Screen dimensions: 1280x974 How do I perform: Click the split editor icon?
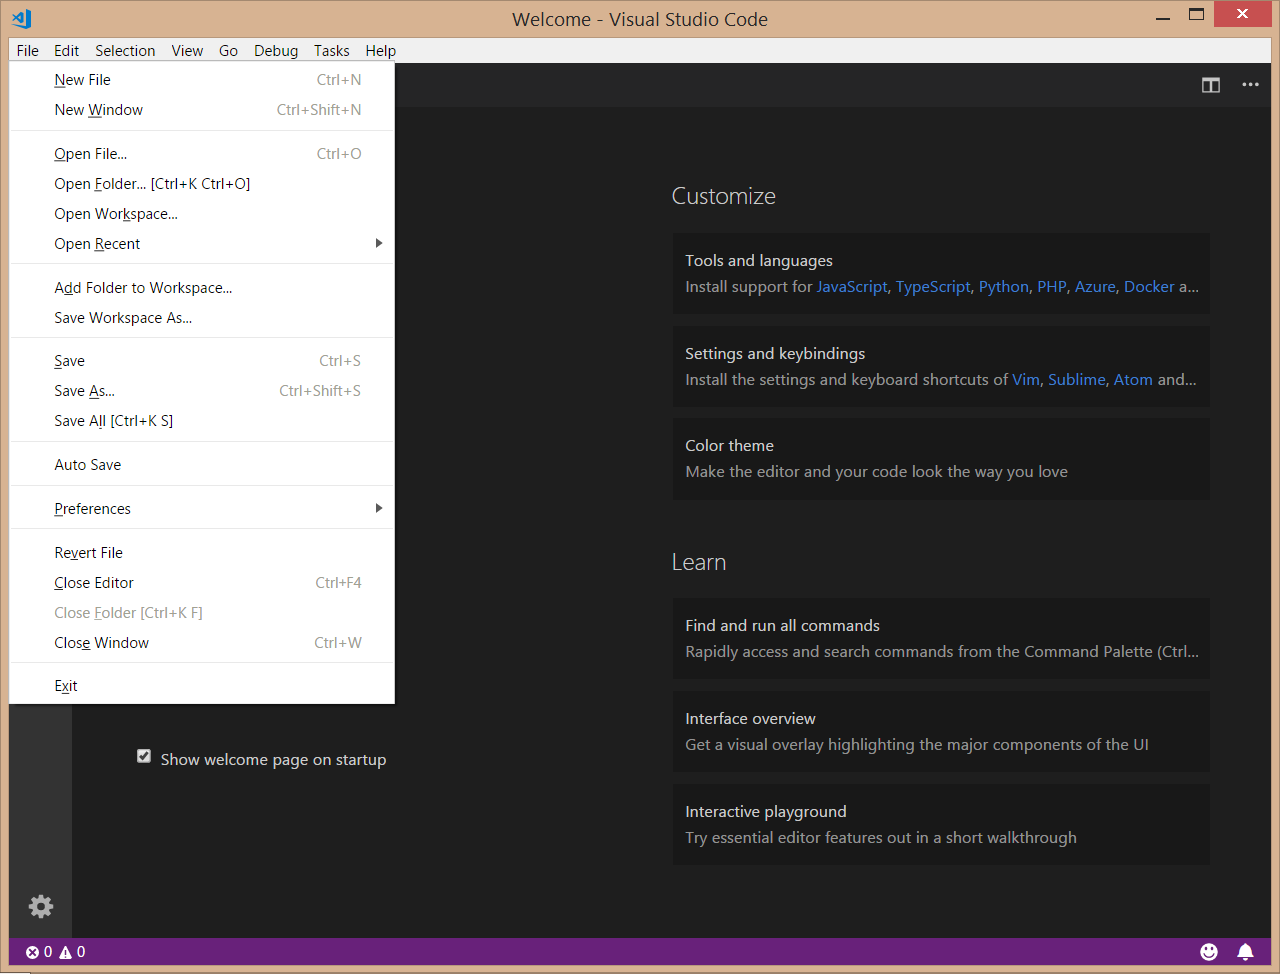click(1211, 85)
